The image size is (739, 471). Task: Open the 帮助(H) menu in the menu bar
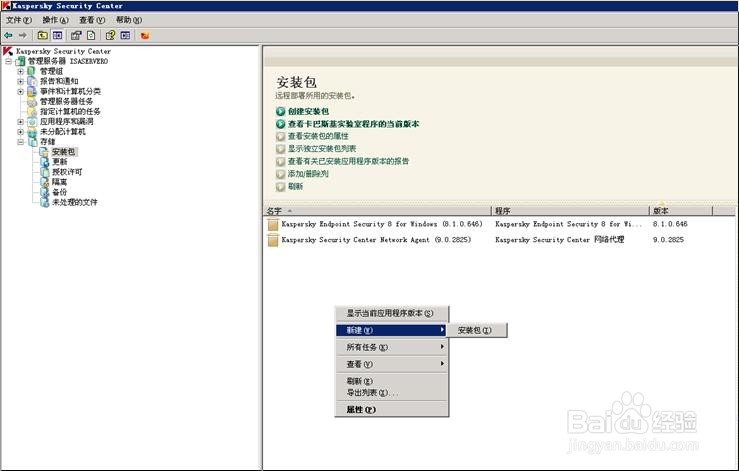point(129,20)
